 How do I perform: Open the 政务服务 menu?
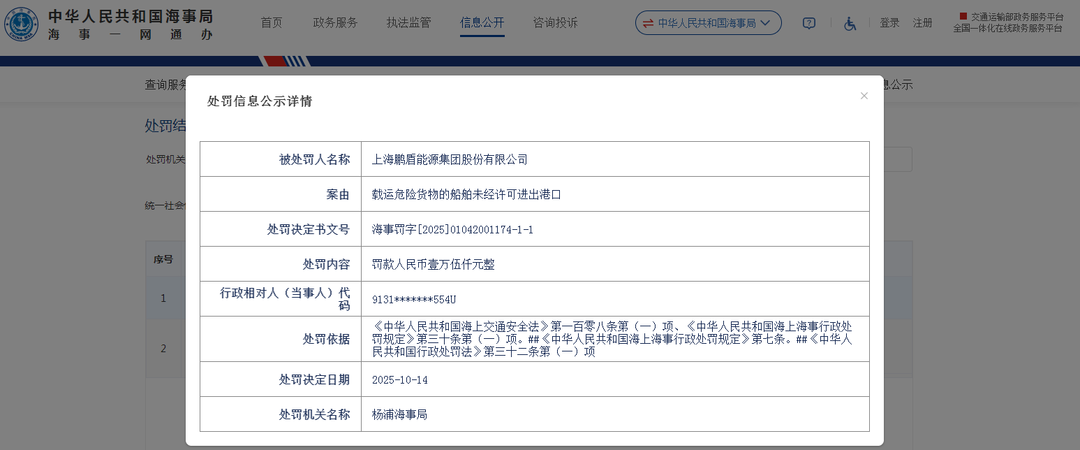coord(335,23)
